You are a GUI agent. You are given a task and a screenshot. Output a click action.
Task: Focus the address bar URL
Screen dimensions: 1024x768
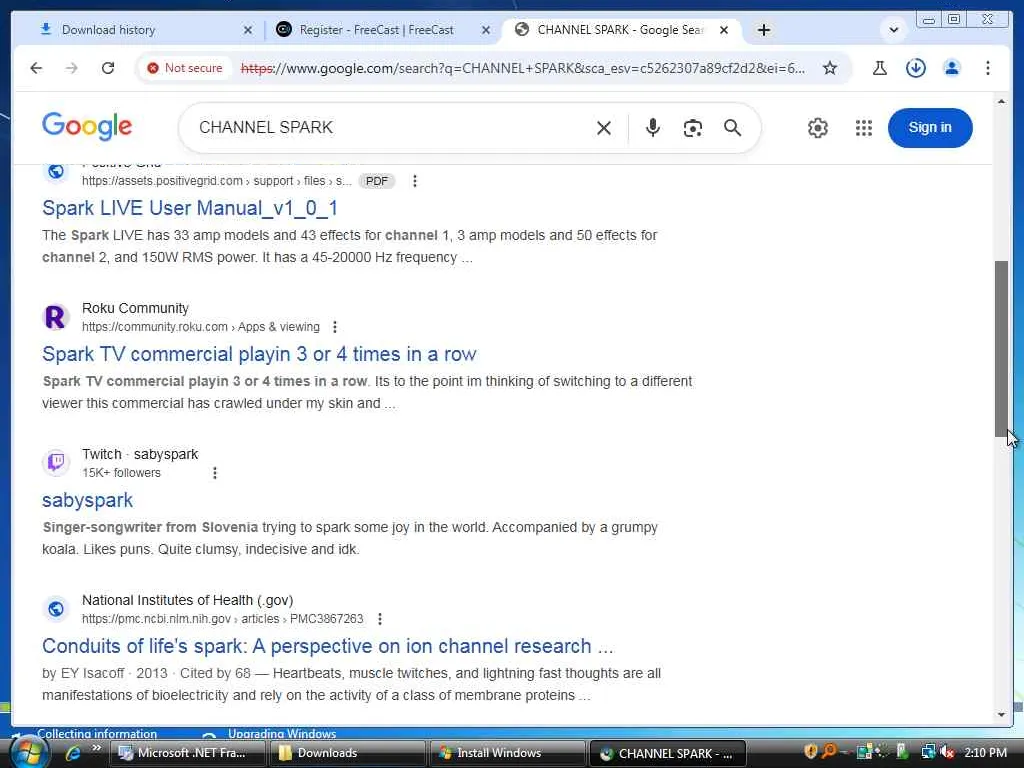click(x=522, y=68)
